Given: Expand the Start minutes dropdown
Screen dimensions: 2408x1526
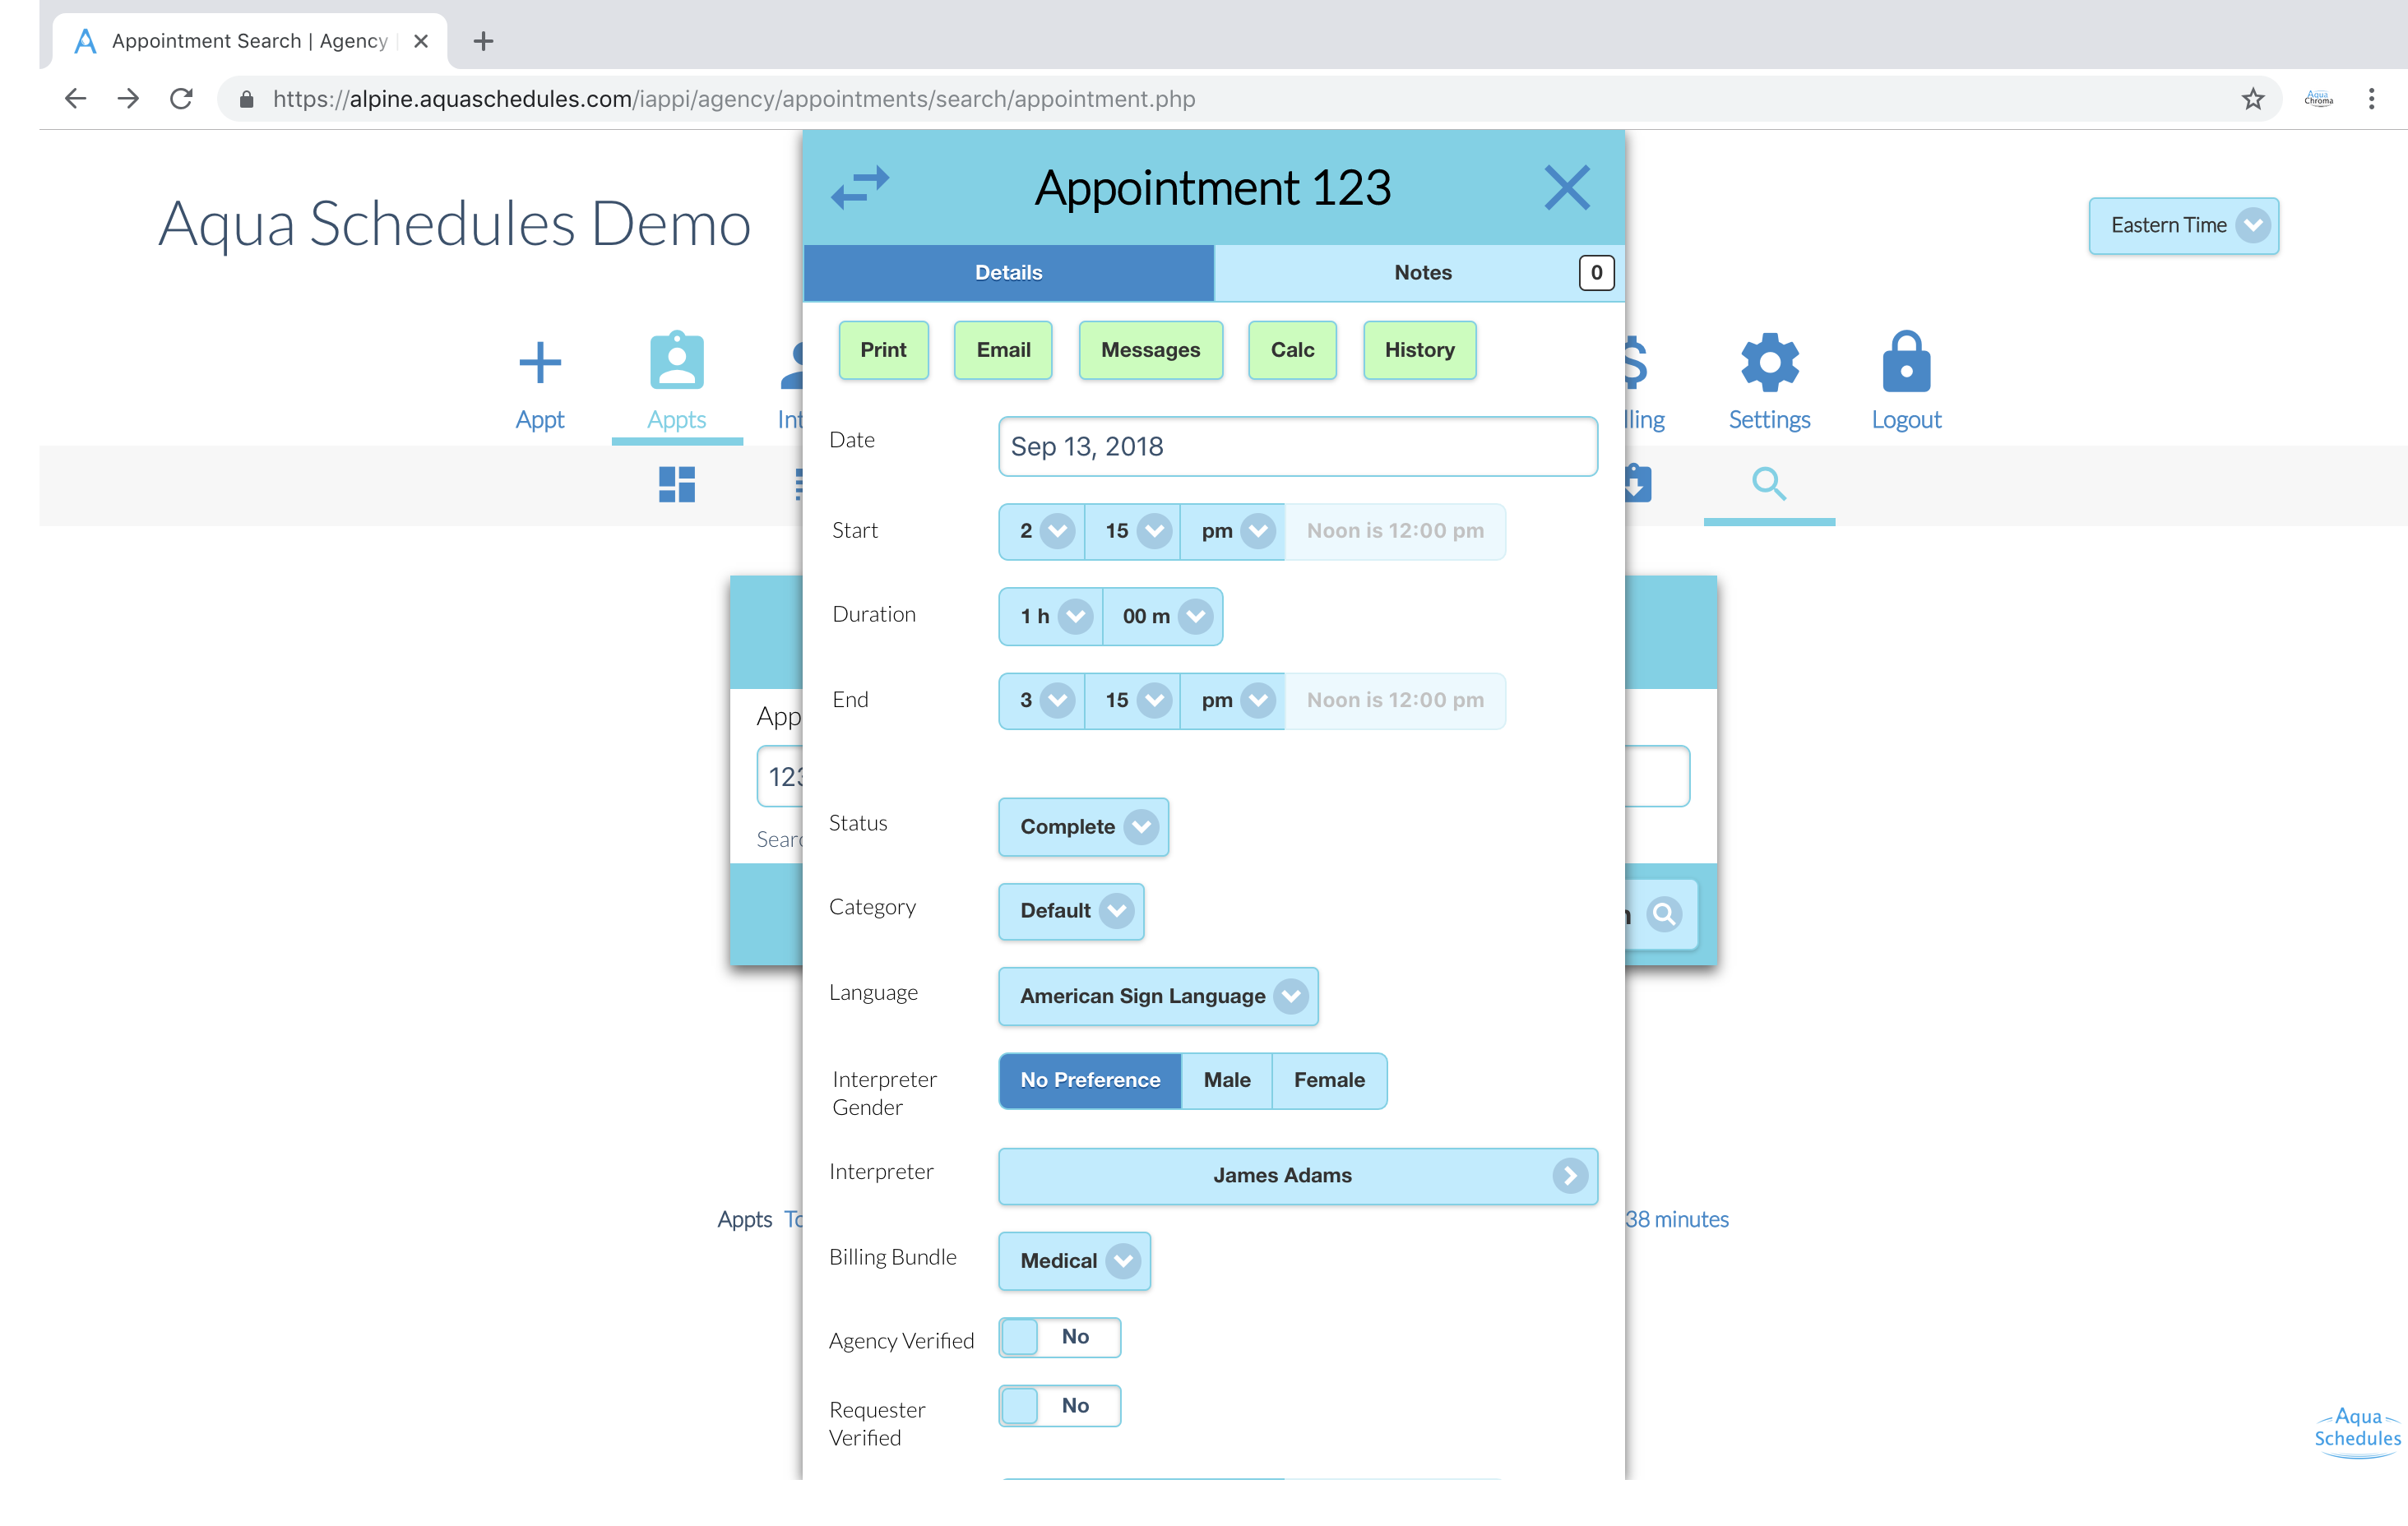Looking at the screenshot, I should click(1133, 531).
